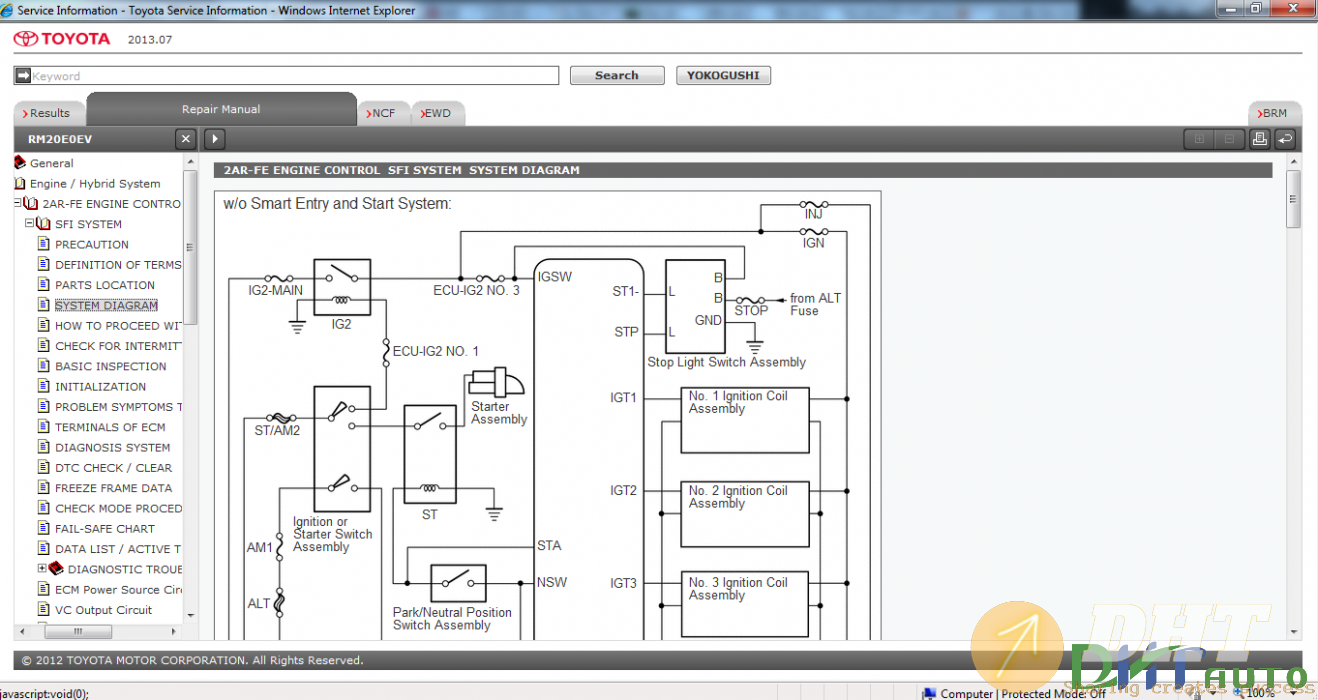Click the FREEZE FRAME DATA document icon
Image resolution: width=1318 pixels, height=700 pixels.
tap(43, 488)
